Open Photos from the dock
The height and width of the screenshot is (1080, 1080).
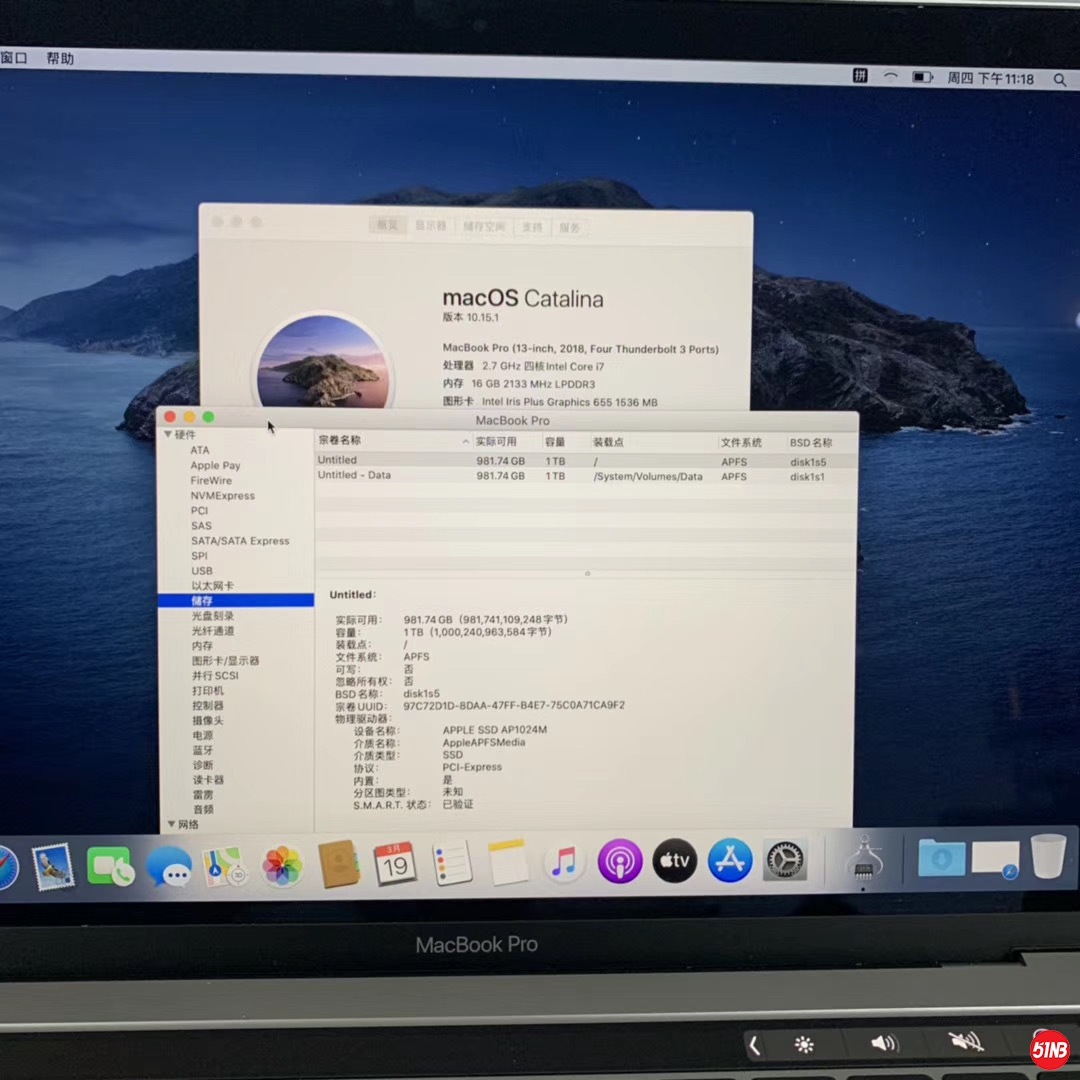tap(283, 865)
